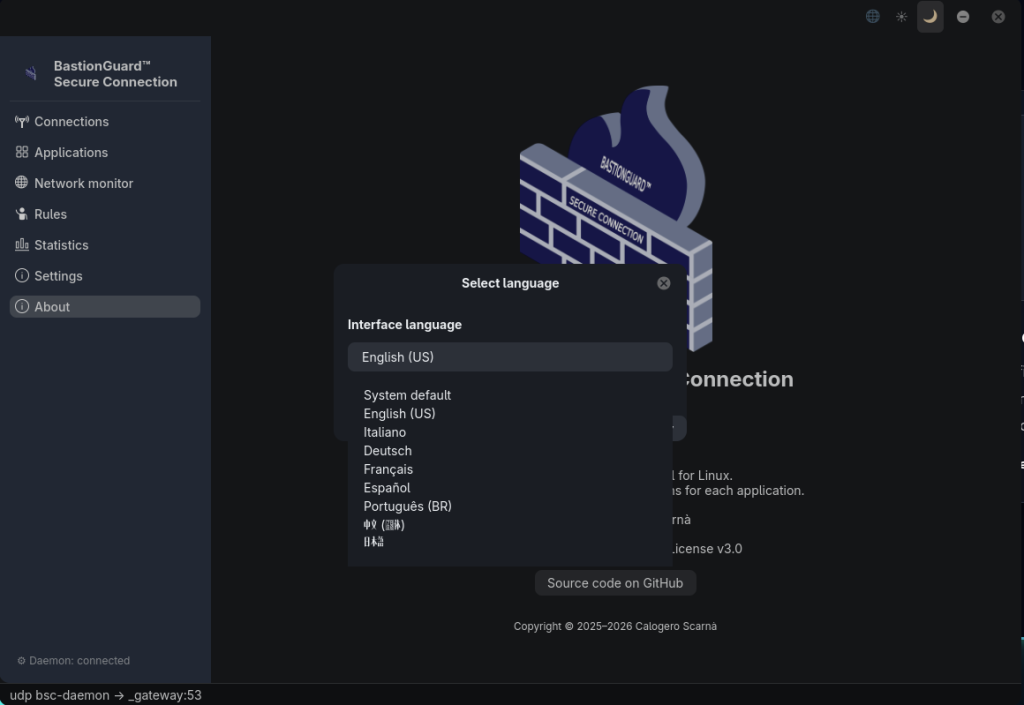The image size is (1024, 705).
Task: Click the Select language dialog title
Action: [x=510, y=283]
